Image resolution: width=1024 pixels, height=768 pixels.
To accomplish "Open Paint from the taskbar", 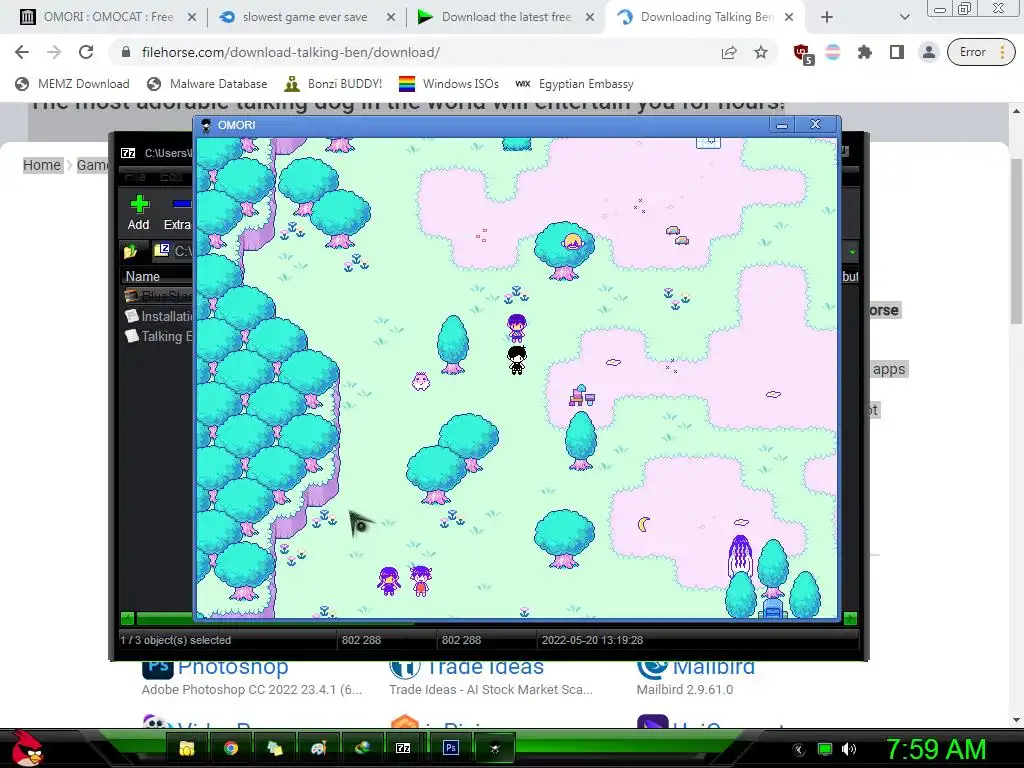I will (x=318, y=748).
